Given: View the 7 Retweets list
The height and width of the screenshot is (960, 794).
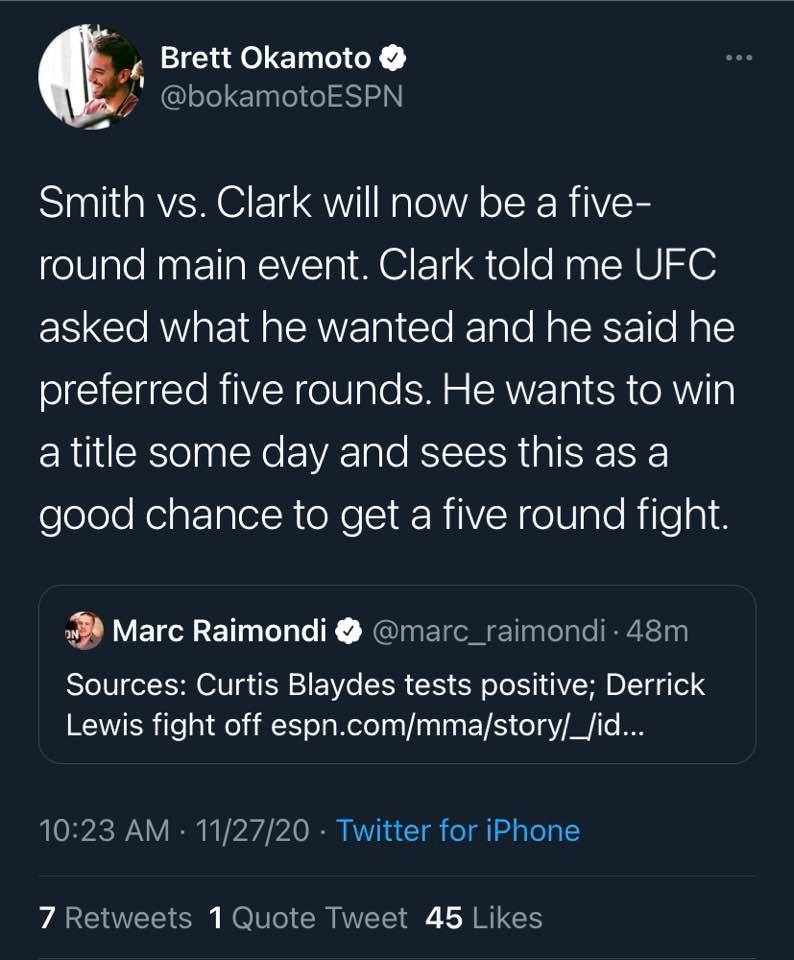Looking at the screenshot, I should tap(115, 918).
